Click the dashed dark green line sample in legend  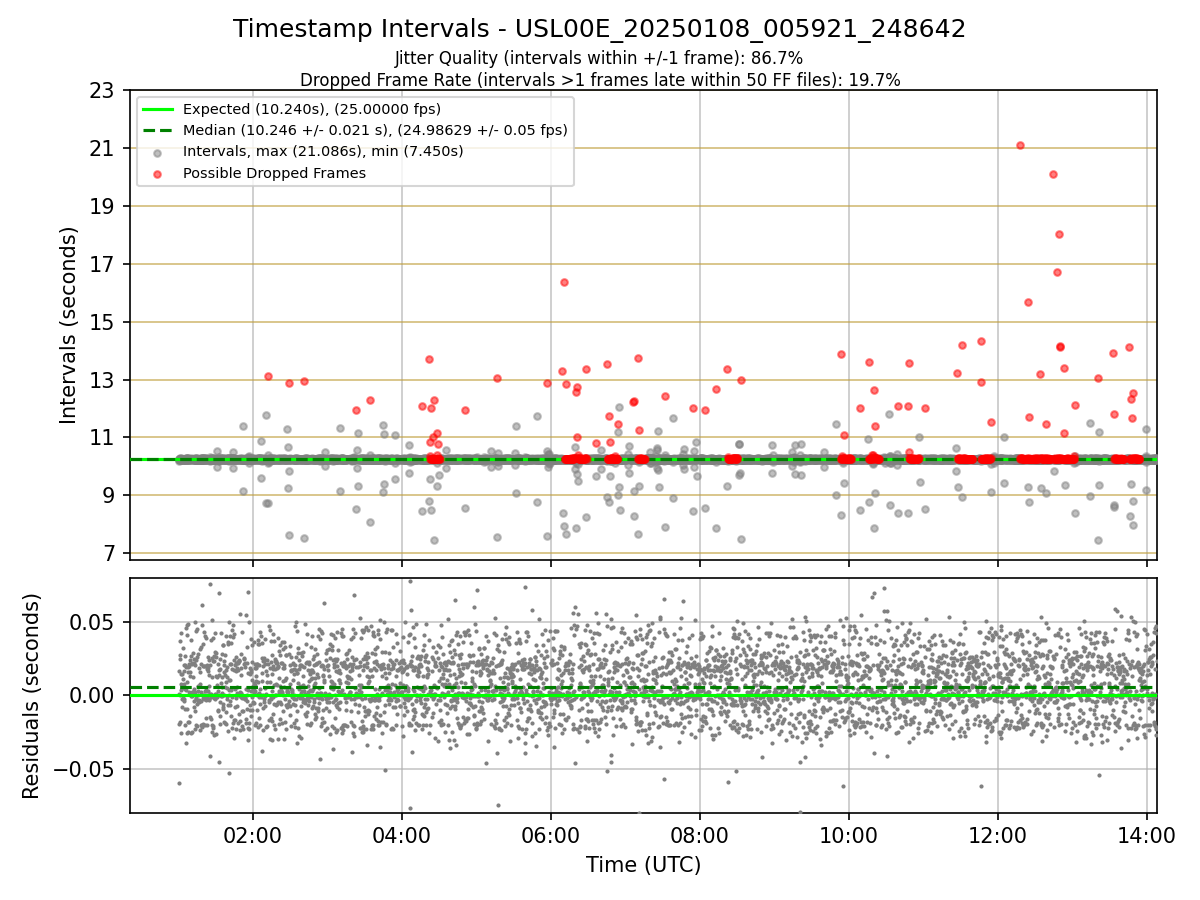tap(158, 130)
